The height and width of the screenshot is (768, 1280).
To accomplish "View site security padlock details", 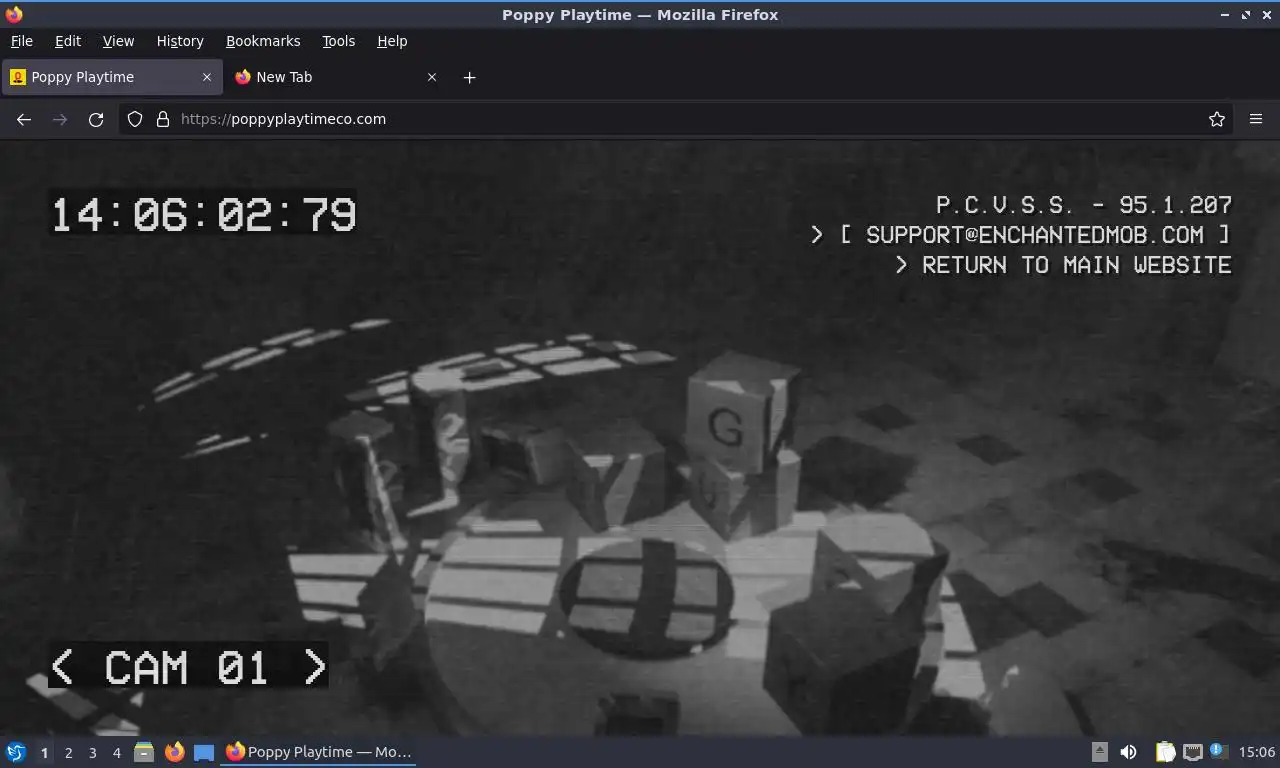I will point(163,119).
